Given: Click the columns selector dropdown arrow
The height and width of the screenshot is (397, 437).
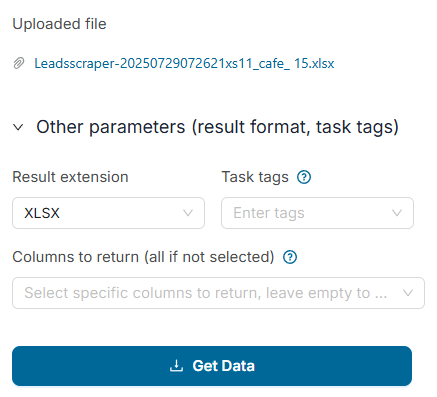Looking at the screenshot, I should tap(408, 293).
